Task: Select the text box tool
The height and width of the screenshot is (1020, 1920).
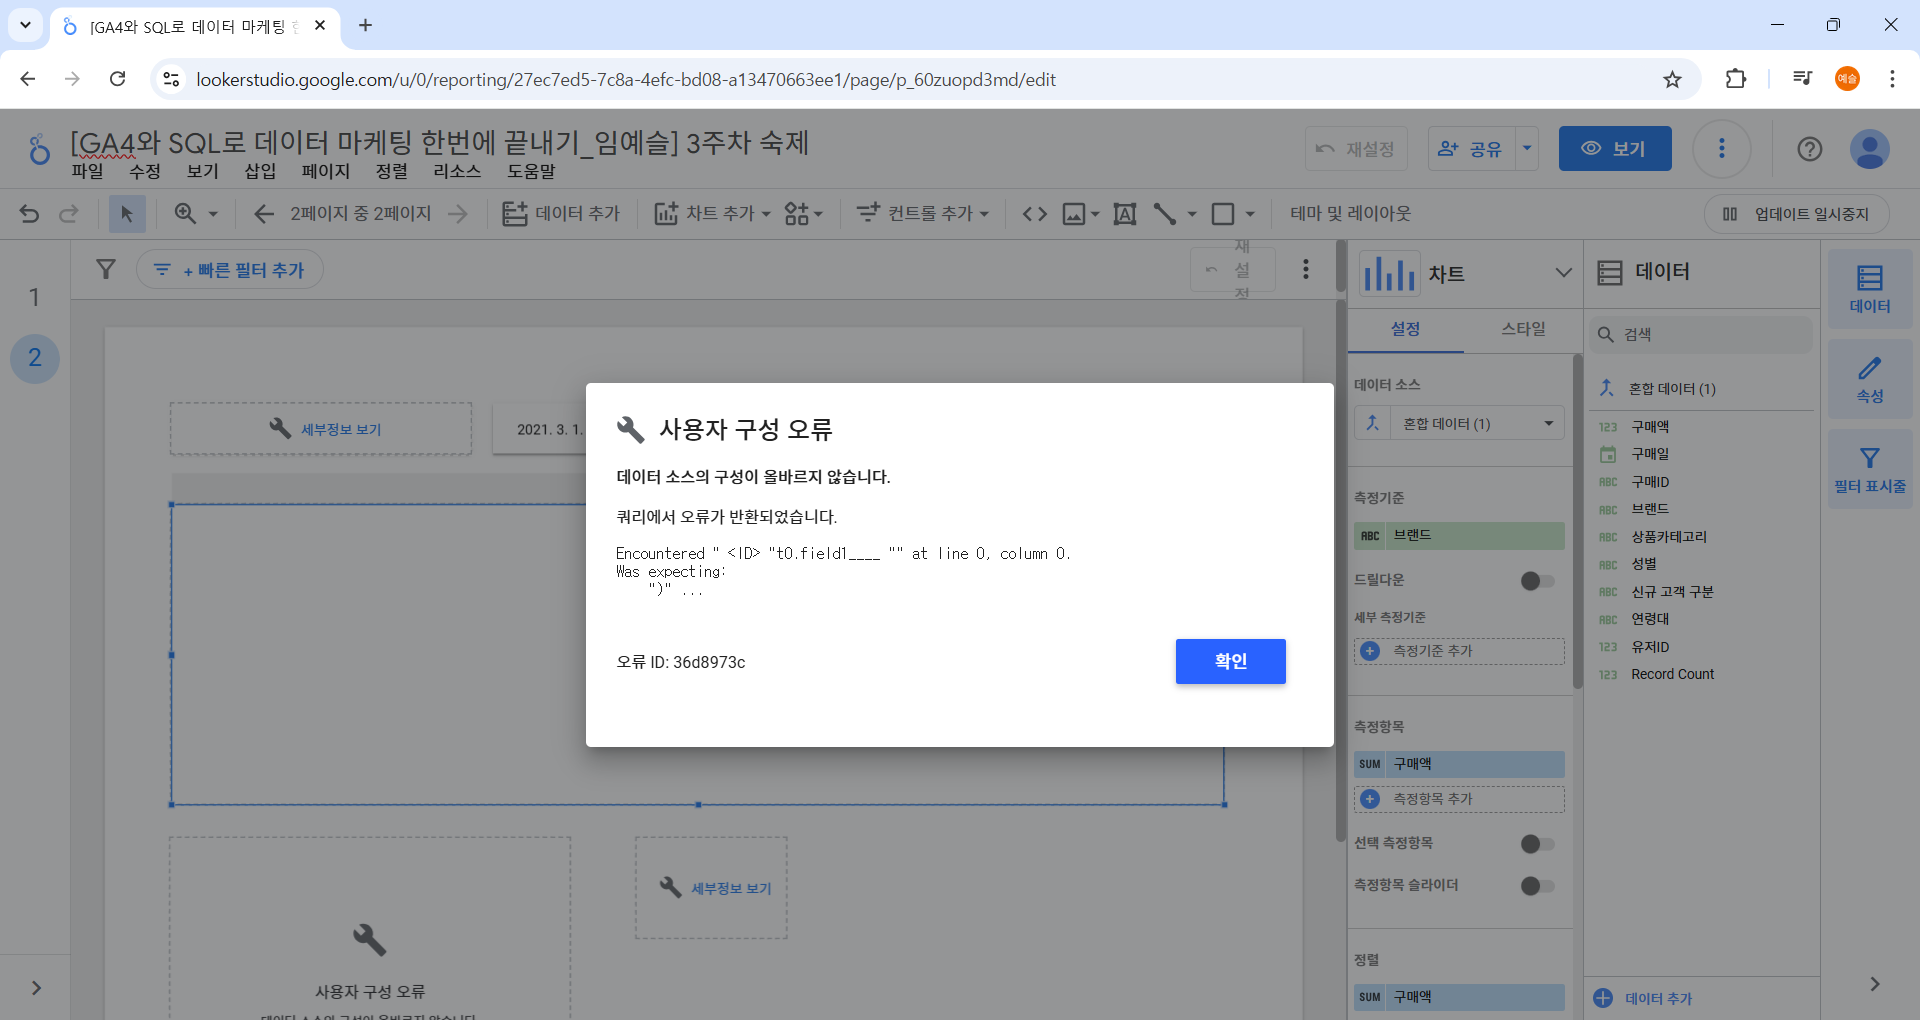Action: click(x=1125, y=213)
